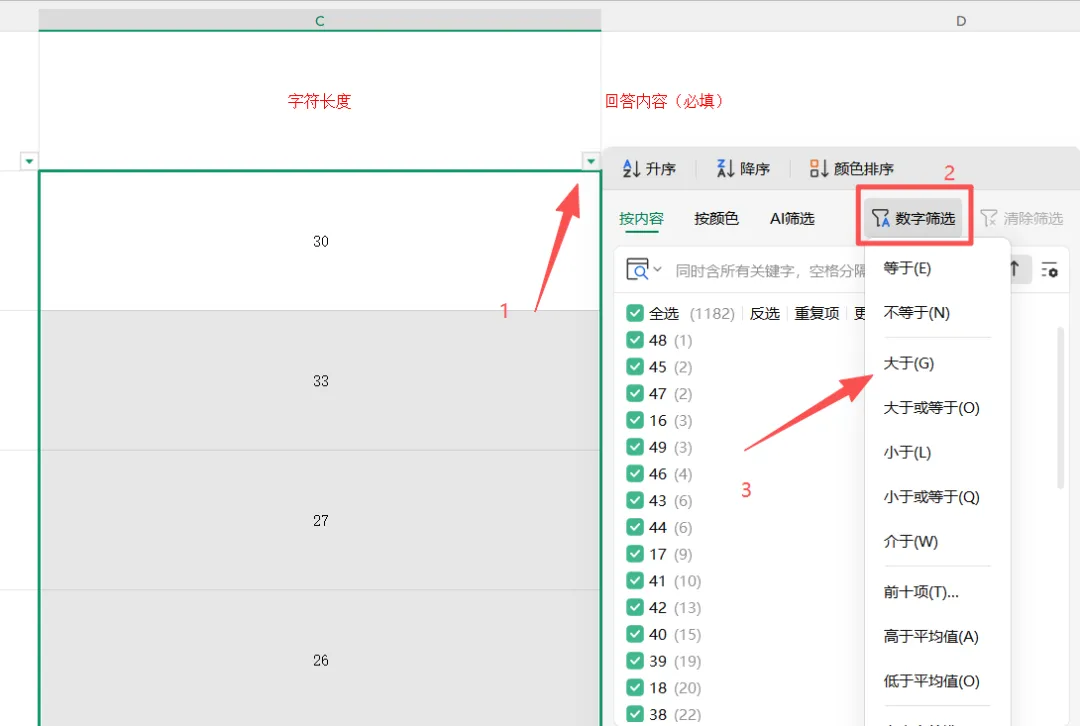
Task: Switch to the AI筛选 tab
Action: click(792, 219)
